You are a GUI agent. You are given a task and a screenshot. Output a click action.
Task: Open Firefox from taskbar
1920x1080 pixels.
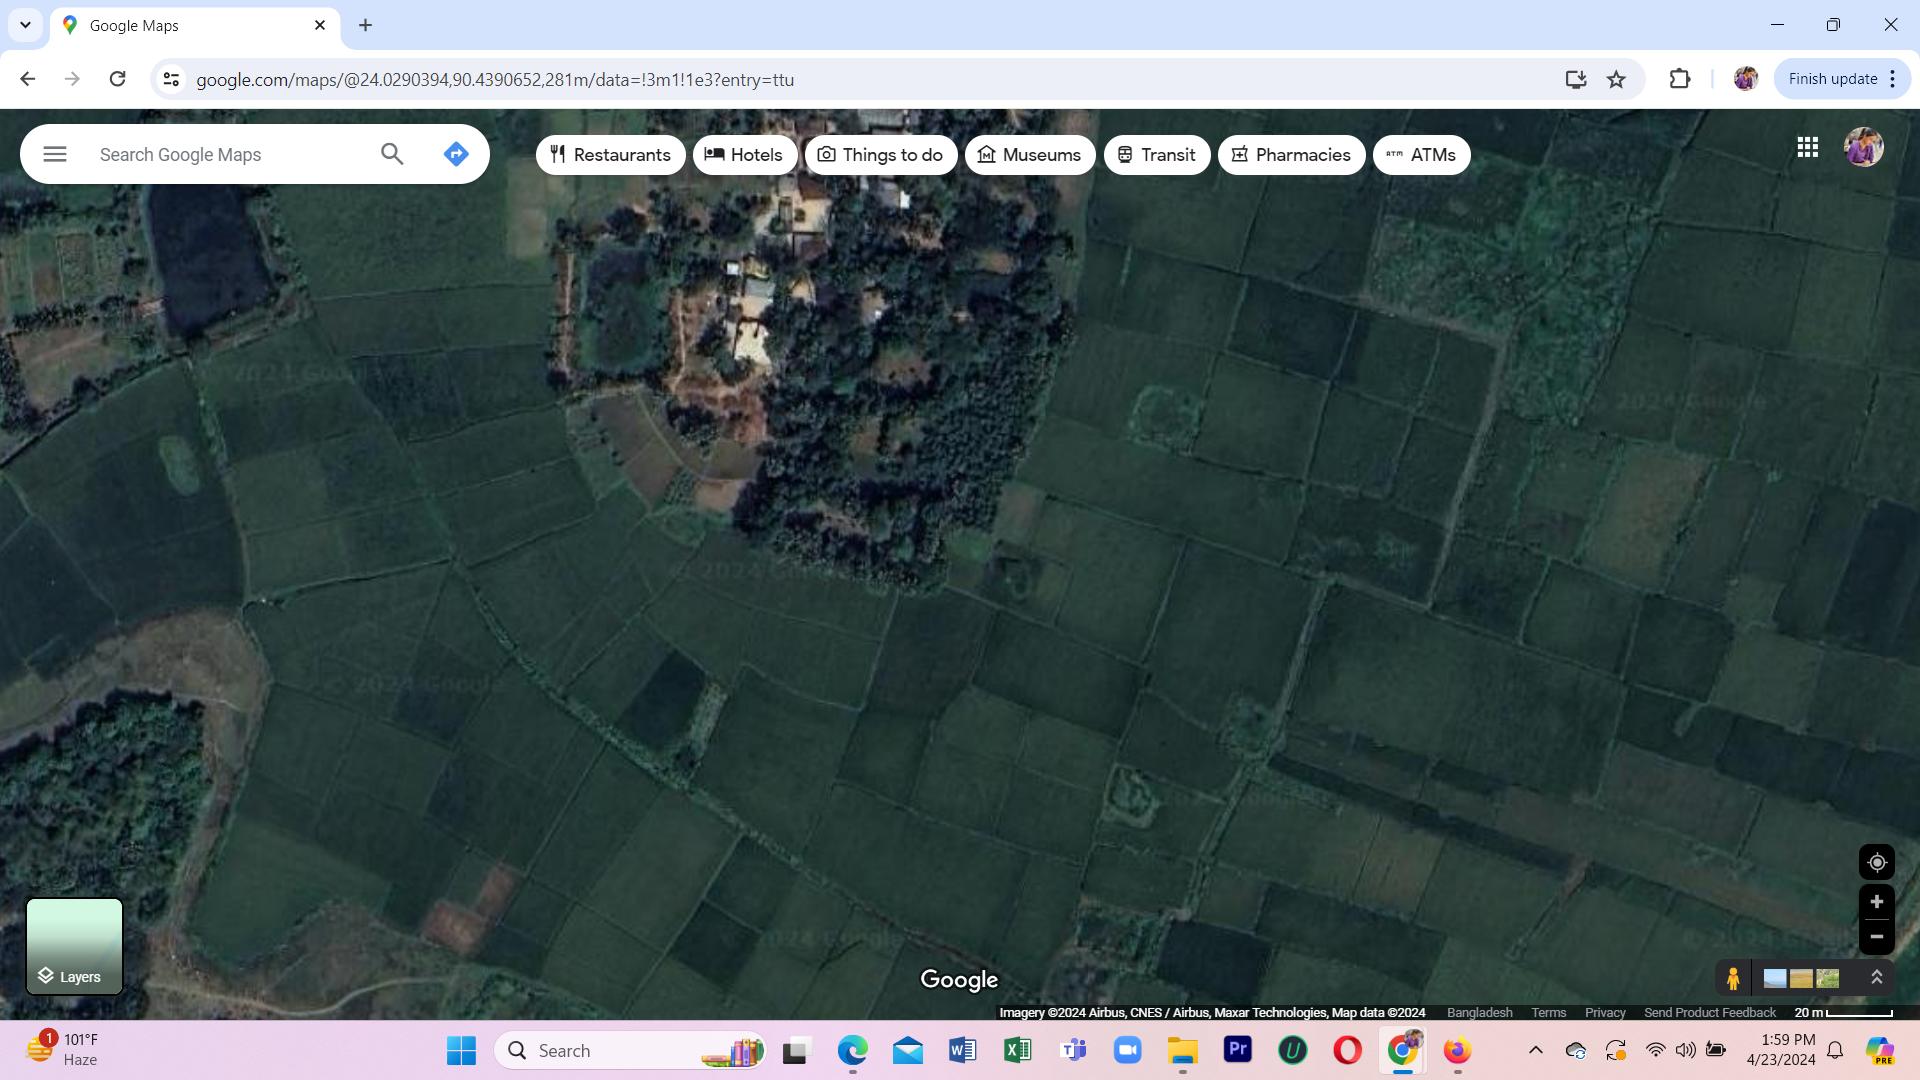point(1457,1050)
